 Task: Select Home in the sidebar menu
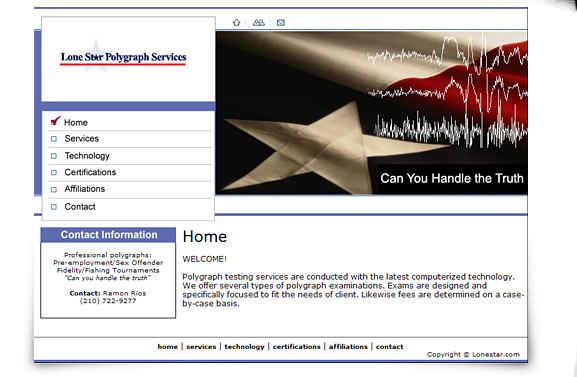76,123
